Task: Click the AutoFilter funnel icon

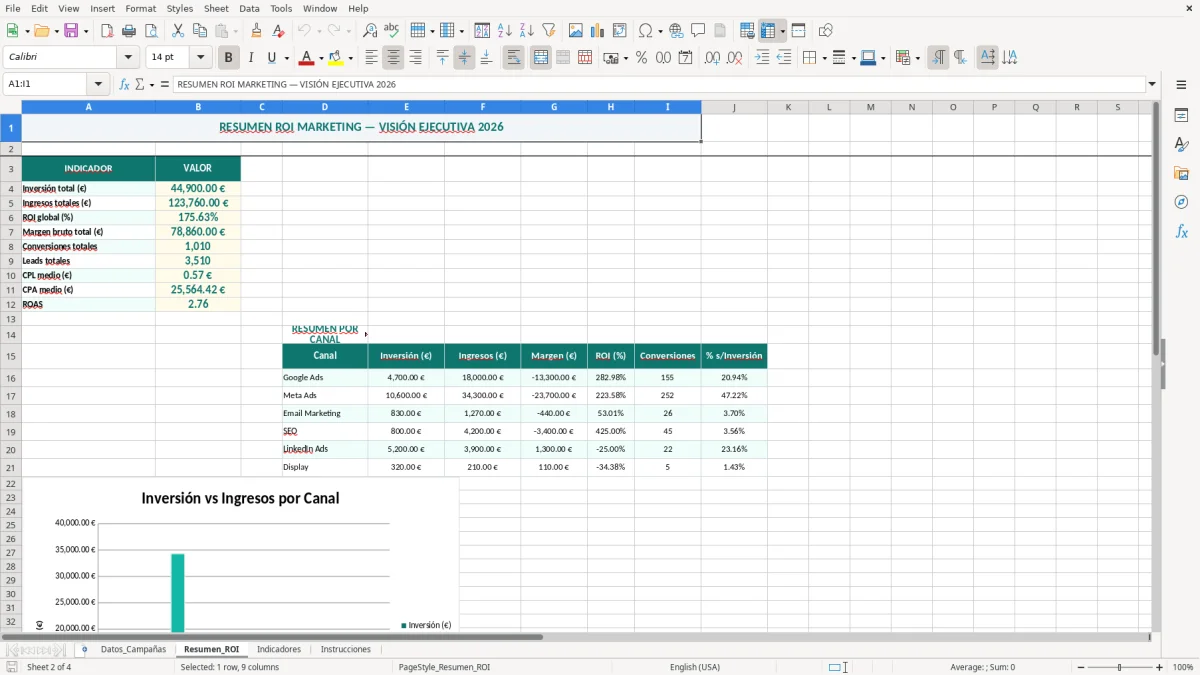Action: pyautogui.click(x=549, y=31)
